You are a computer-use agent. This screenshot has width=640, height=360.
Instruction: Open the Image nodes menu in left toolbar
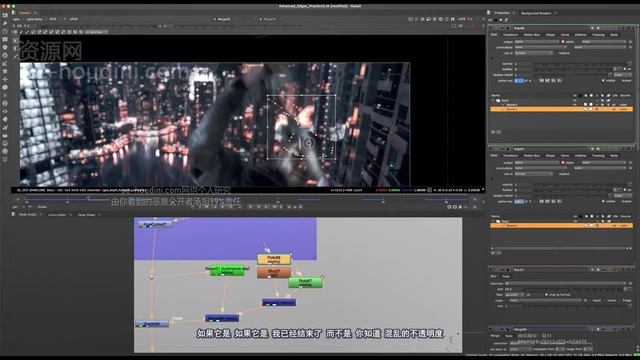[x=5, y=15]
